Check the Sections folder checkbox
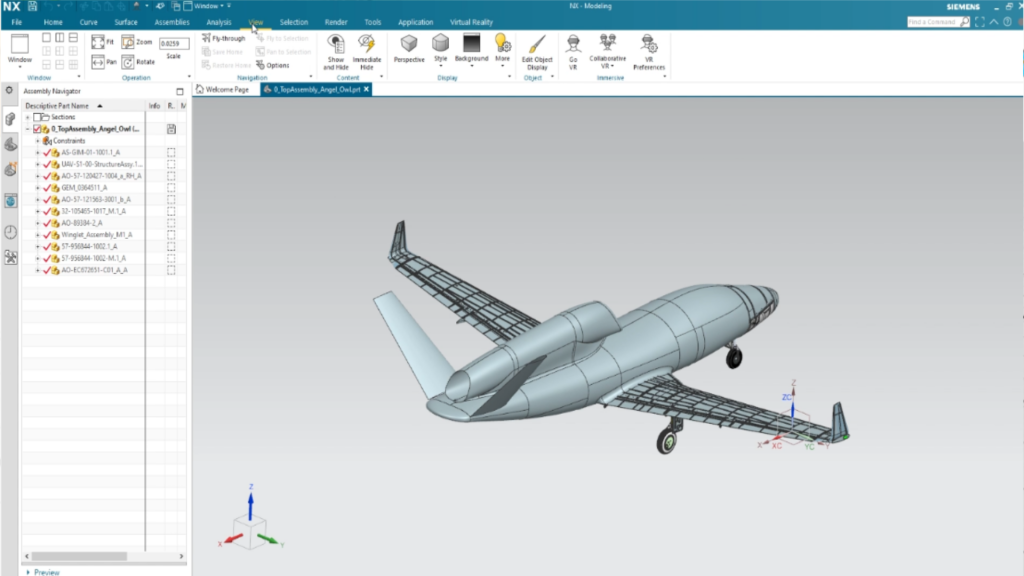 pos(38,117)
